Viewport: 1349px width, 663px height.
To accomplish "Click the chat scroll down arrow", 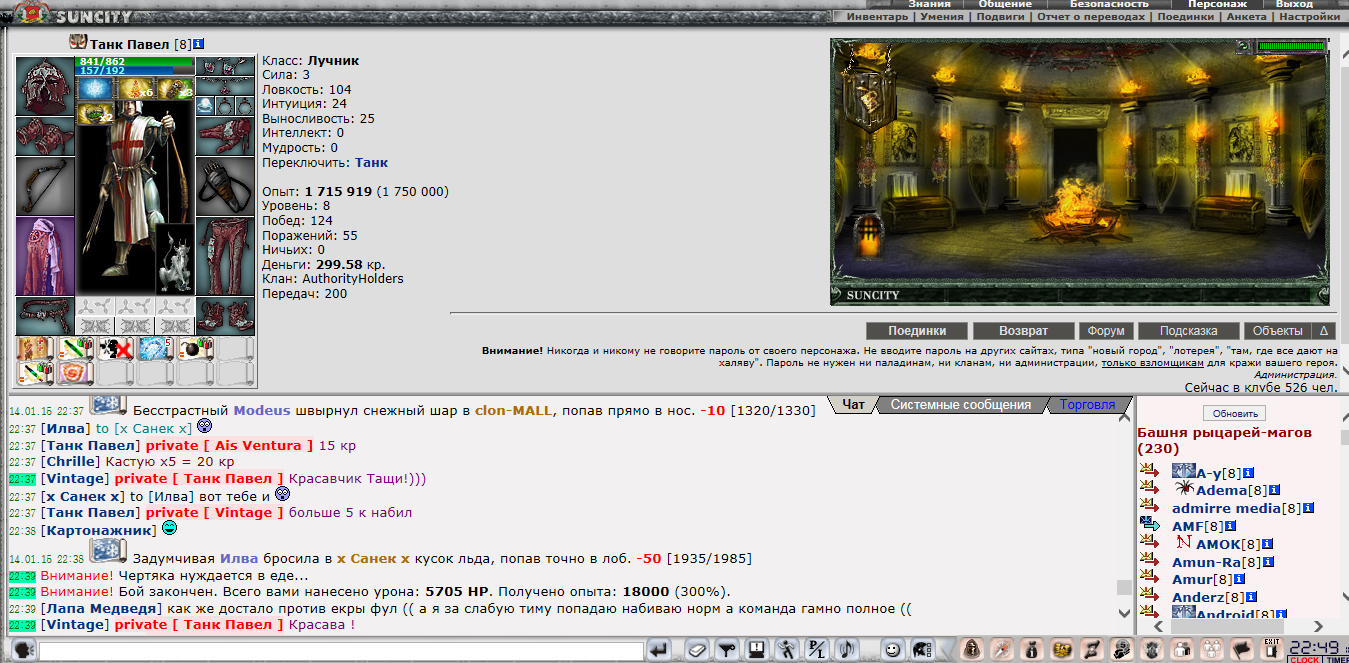I will (x=1124, y=613).
